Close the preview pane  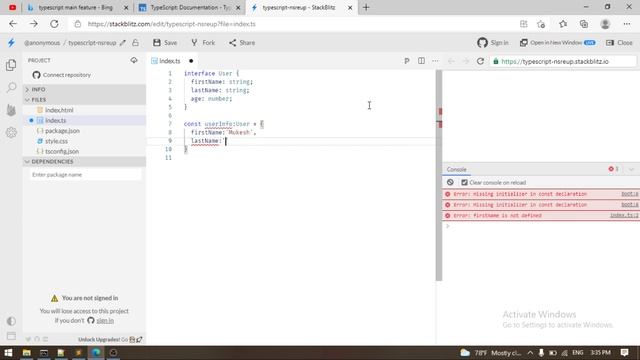click(x=619, y=42)
